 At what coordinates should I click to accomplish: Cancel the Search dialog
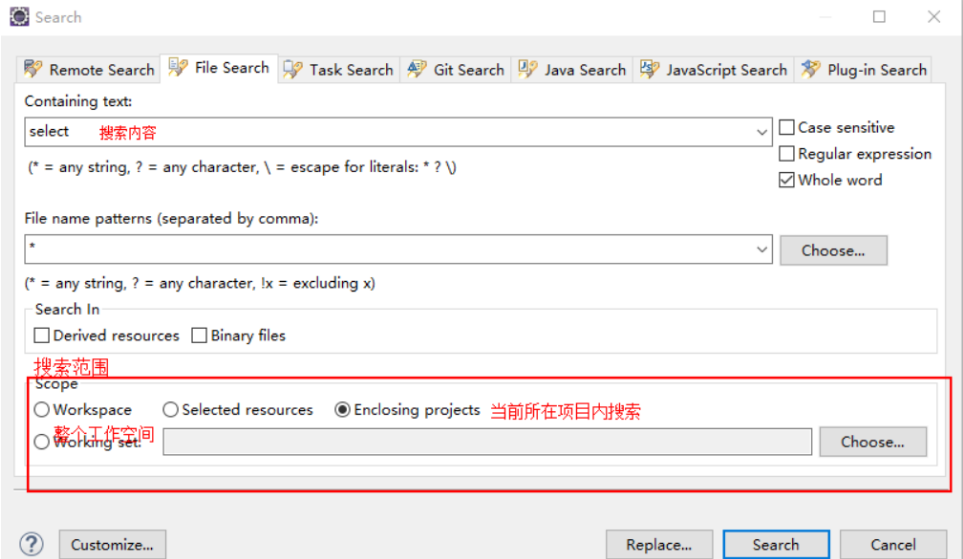click(893, 545)
